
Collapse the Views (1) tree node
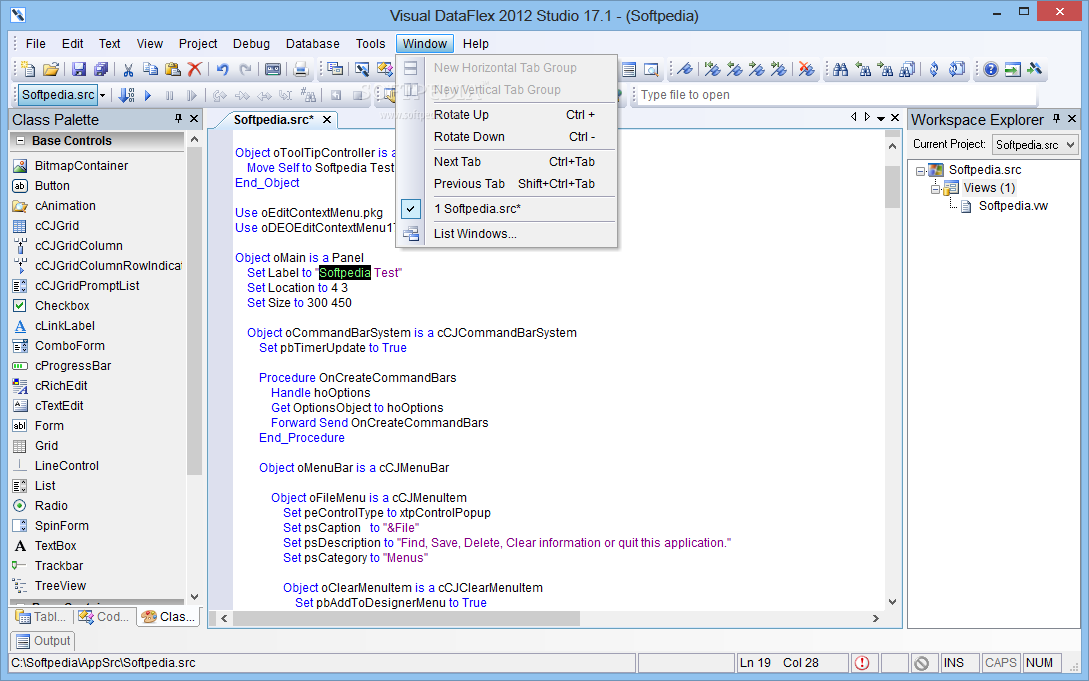(x=936, y=188)
